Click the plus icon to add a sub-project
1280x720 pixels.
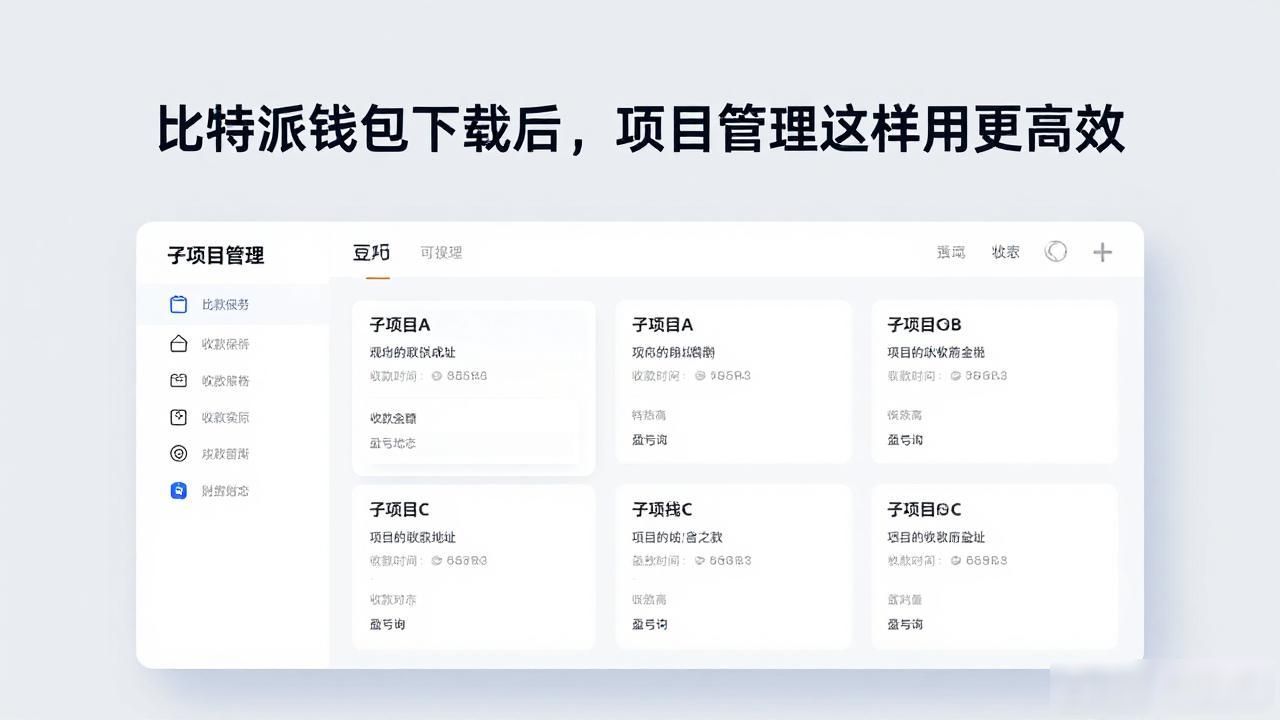(x=1102, y=252)
